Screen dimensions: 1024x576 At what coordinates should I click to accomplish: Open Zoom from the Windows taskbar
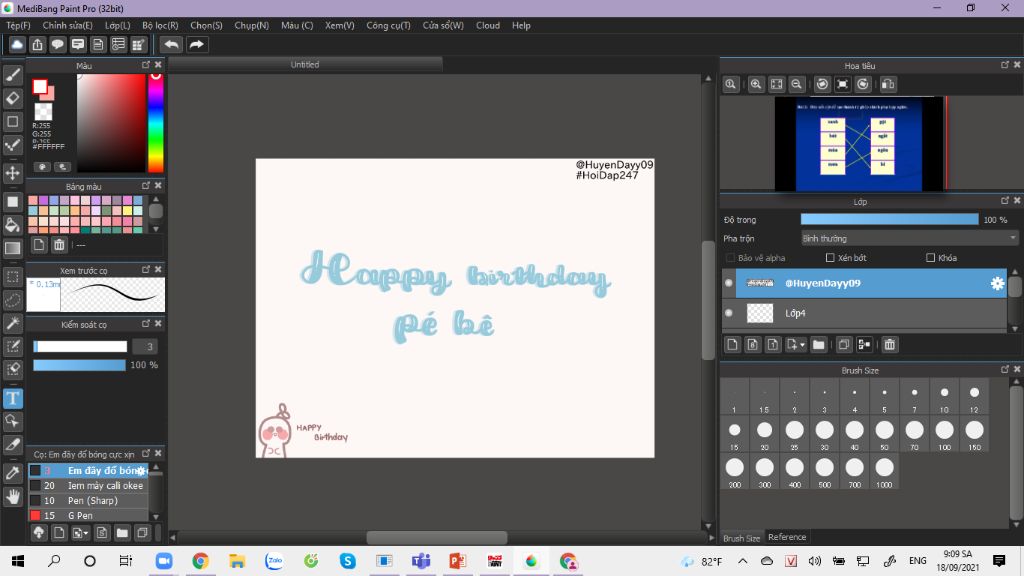164,561
